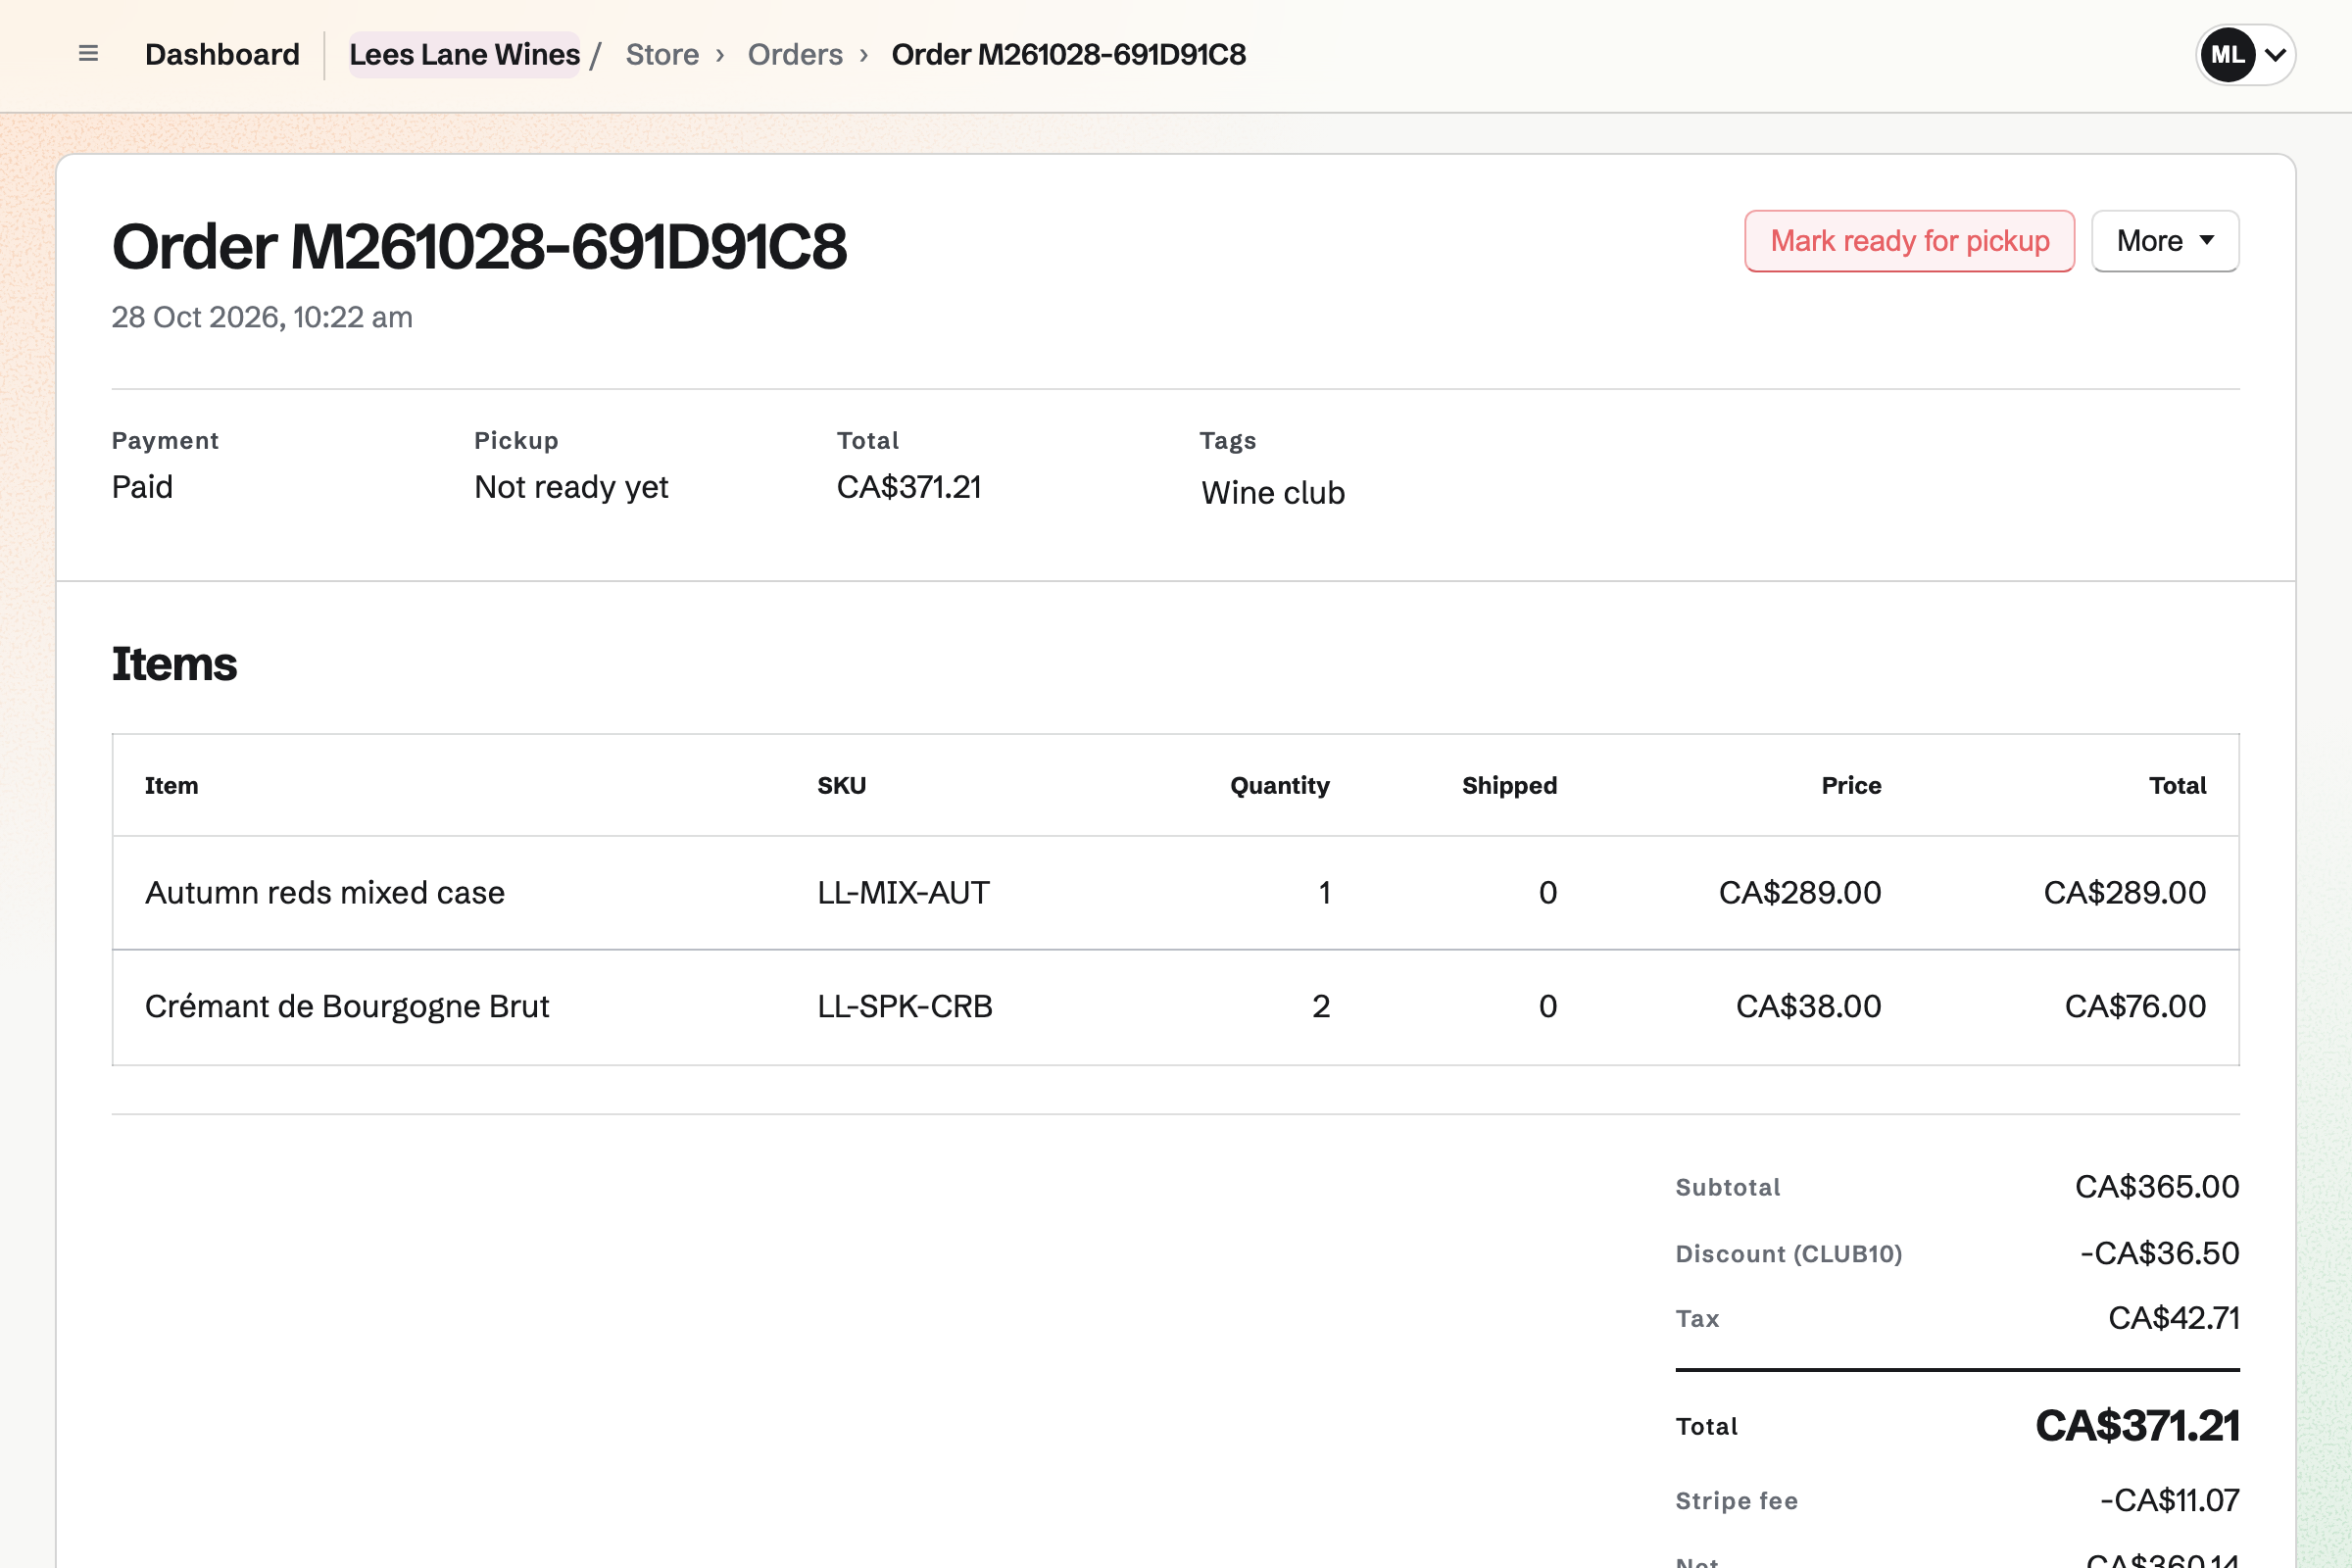Screen dimensions: 2352x1568
Task: Click the Not ready yet pickup status
Action: 571,487
